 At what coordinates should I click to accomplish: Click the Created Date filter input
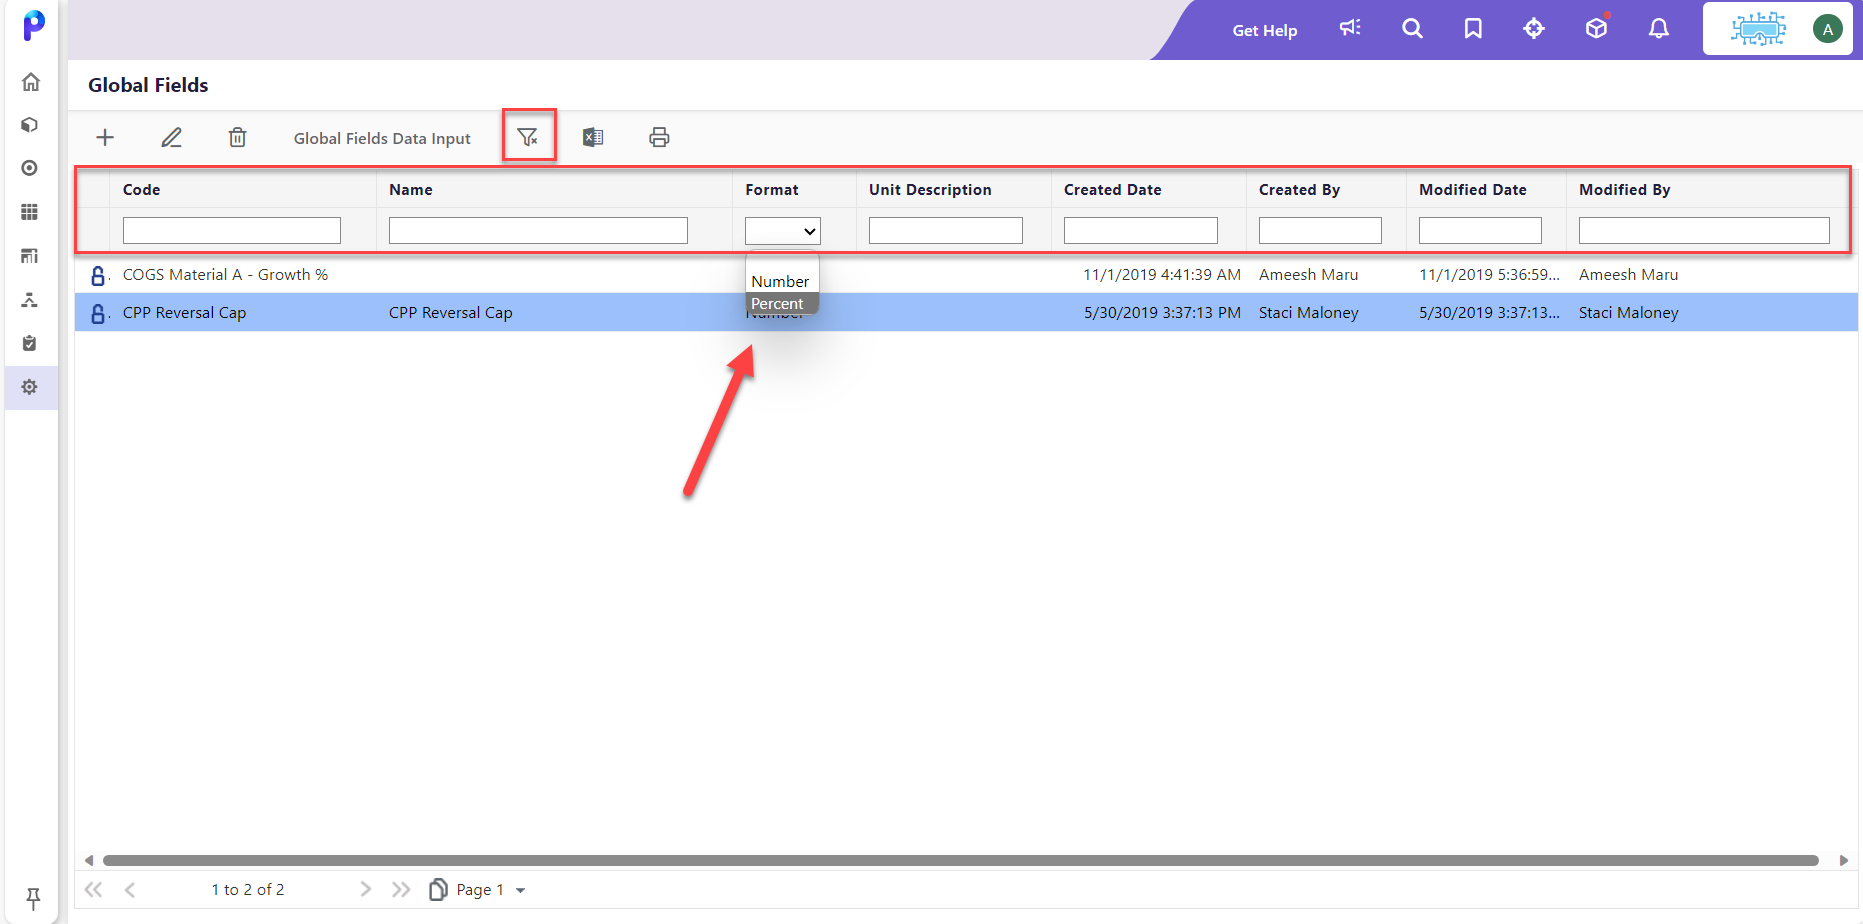point(1141,231)
